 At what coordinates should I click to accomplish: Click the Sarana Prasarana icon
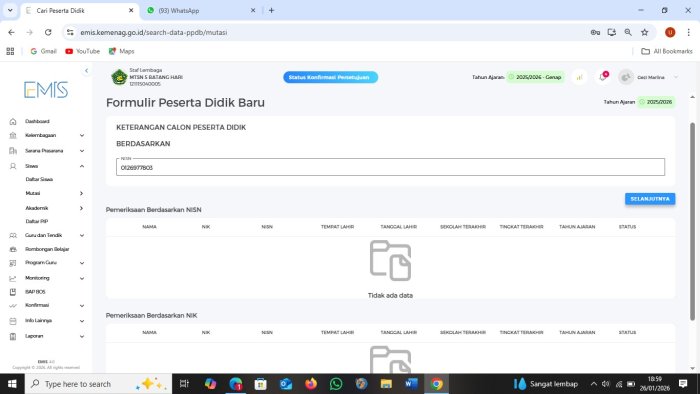(x=13, y=151)
